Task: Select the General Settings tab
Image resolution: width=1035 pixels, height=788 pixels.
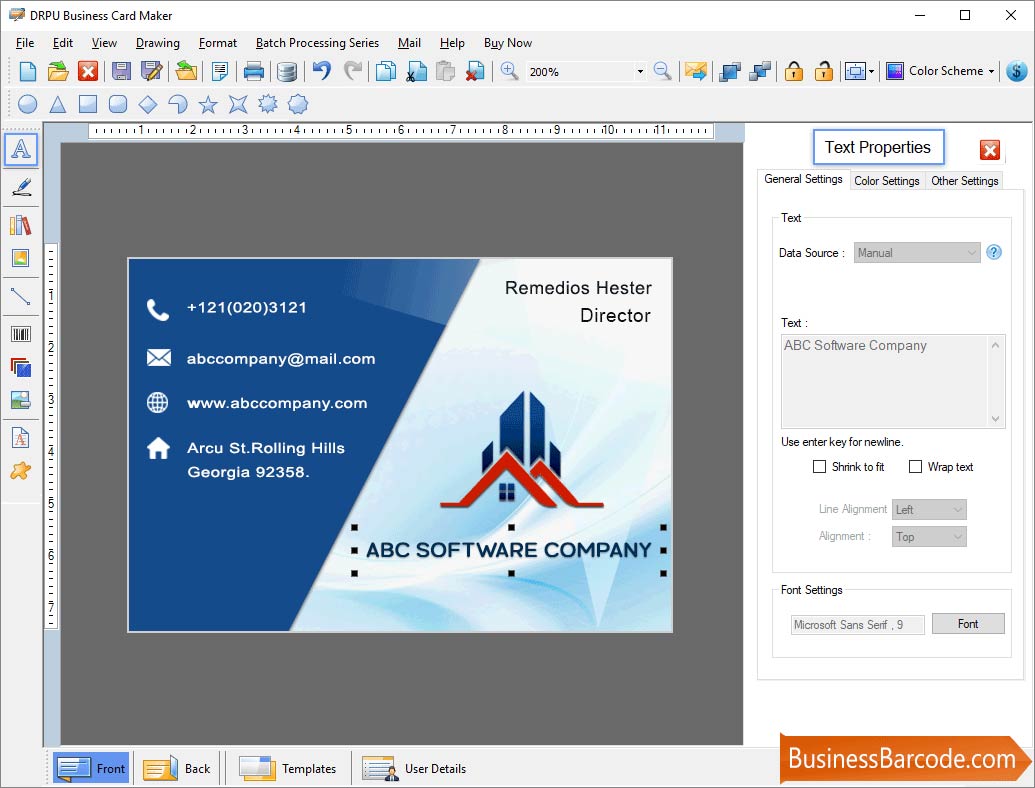Action: click(803, 179)
